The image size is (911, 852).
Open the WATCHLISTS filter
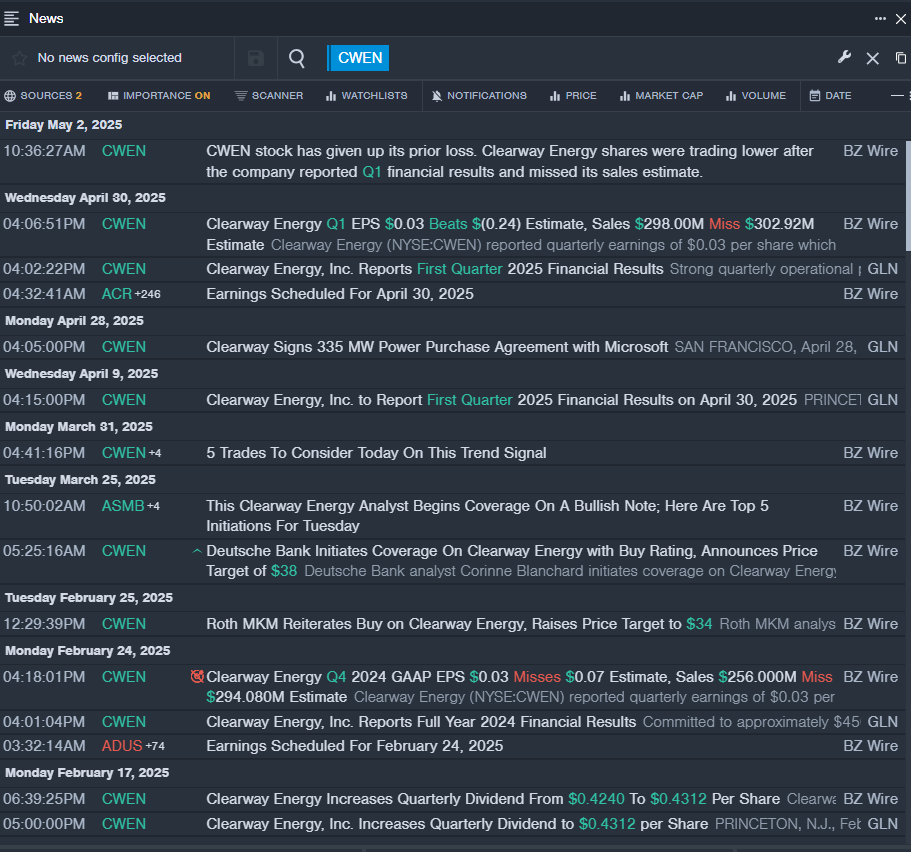pos(367,95)
